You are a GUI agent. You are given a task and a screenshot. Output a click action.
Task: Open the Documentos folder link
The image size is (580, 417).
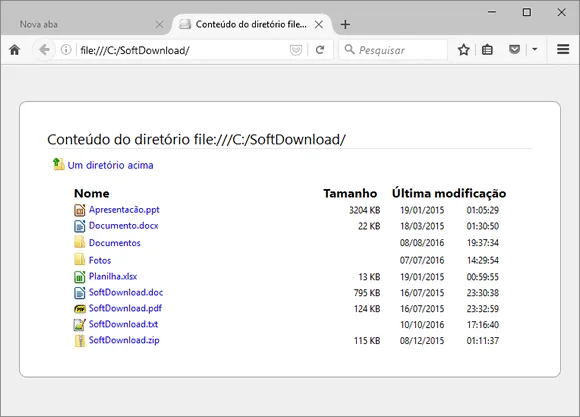pyautogui.click(x=115, y=243)
